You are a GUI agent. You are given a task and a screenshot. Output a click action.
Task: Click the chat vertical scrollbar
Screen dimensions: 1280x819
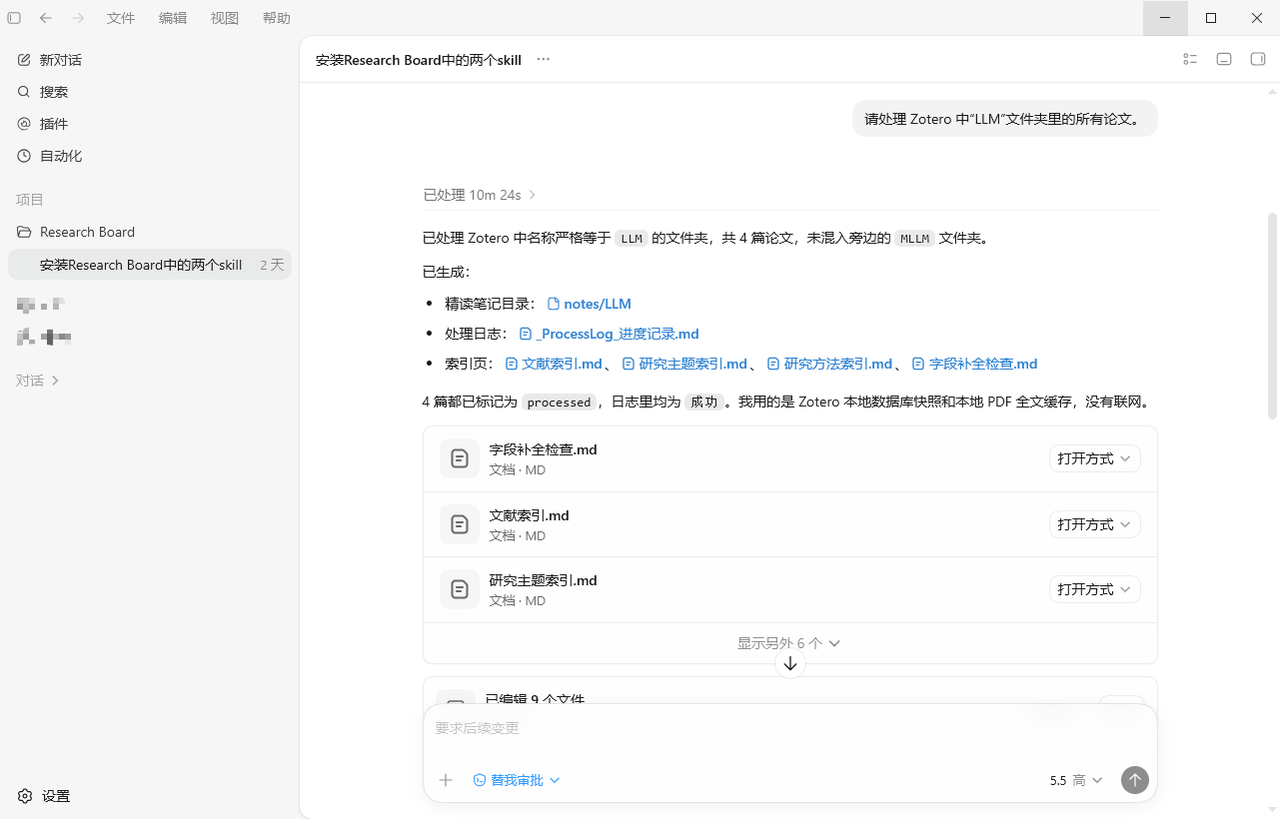(1273, 315)
